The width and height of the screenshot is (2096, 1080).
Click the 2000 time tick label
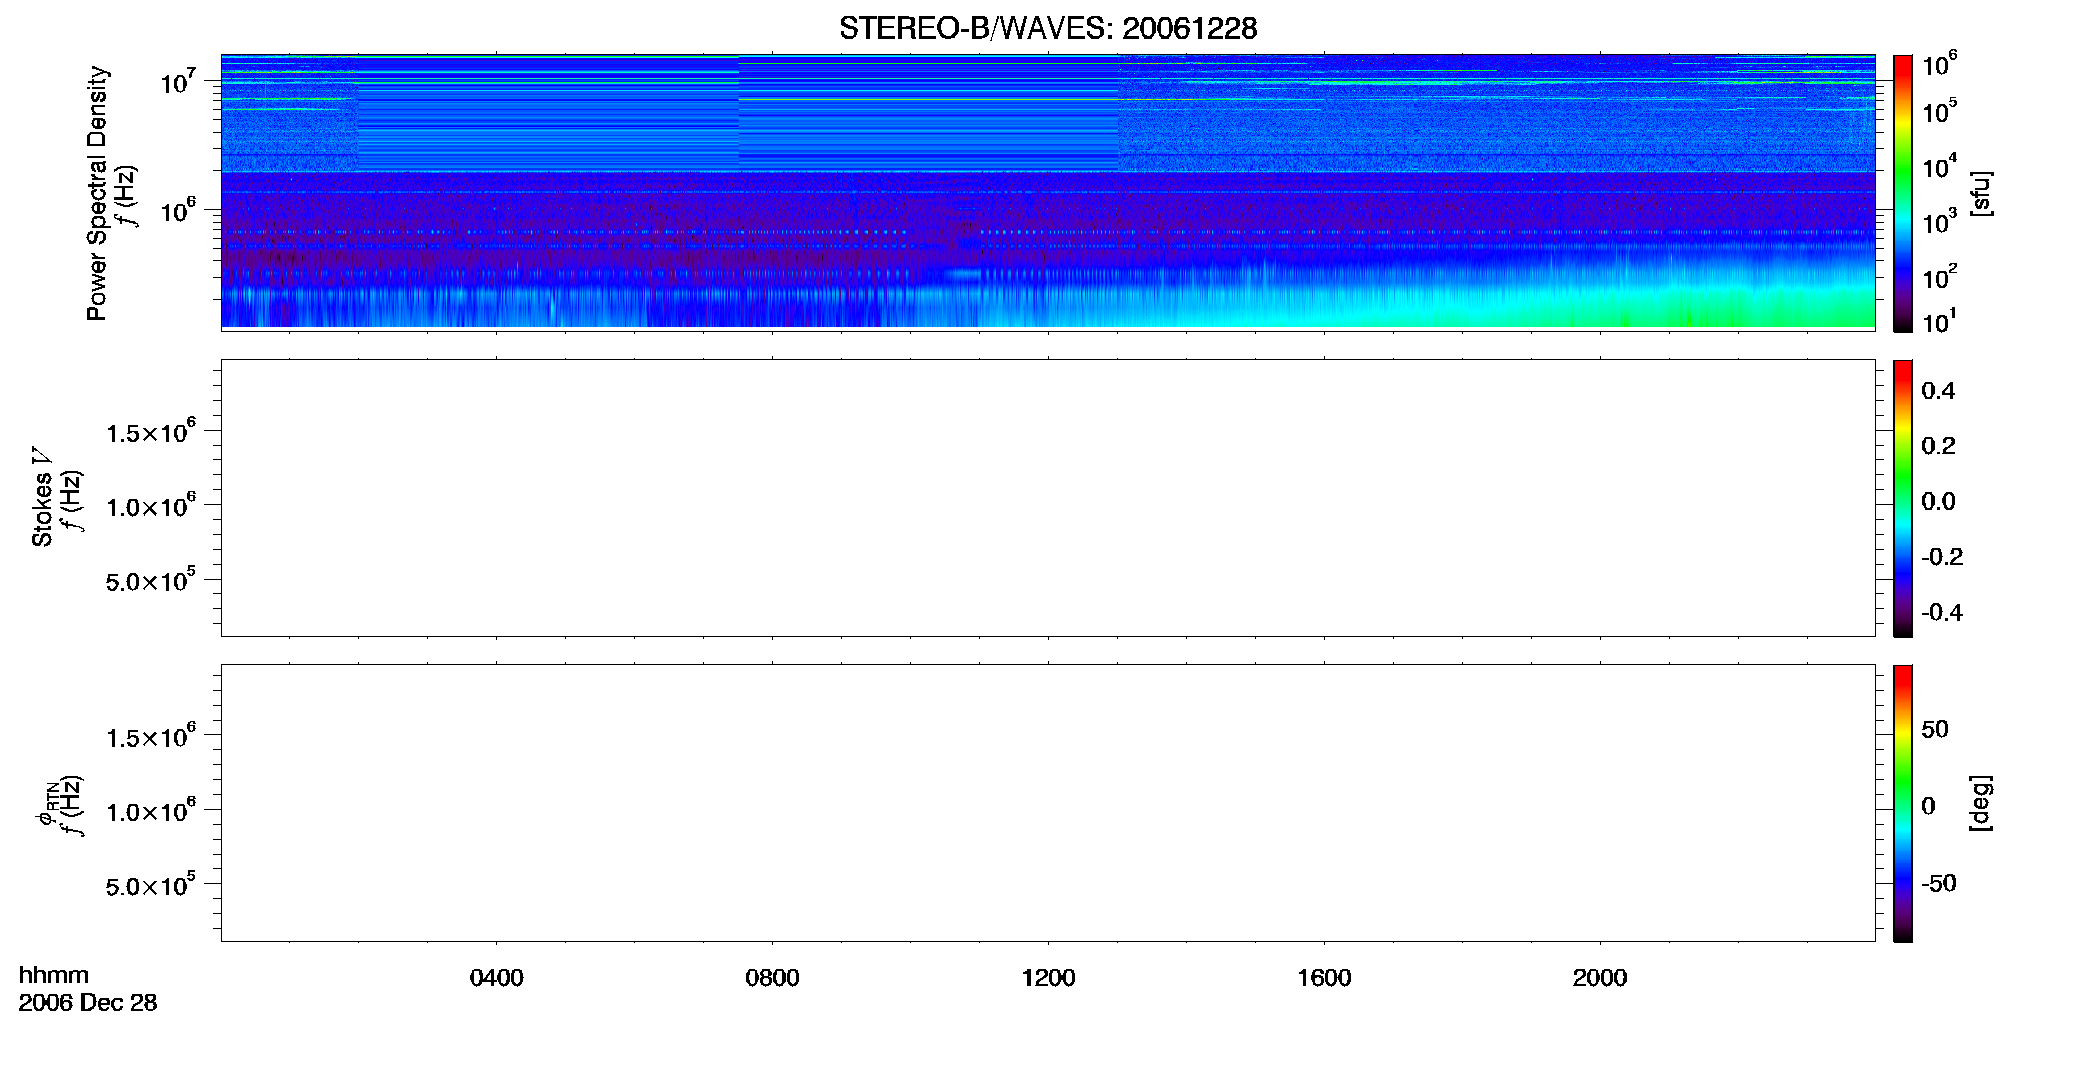coord(1600,978)
